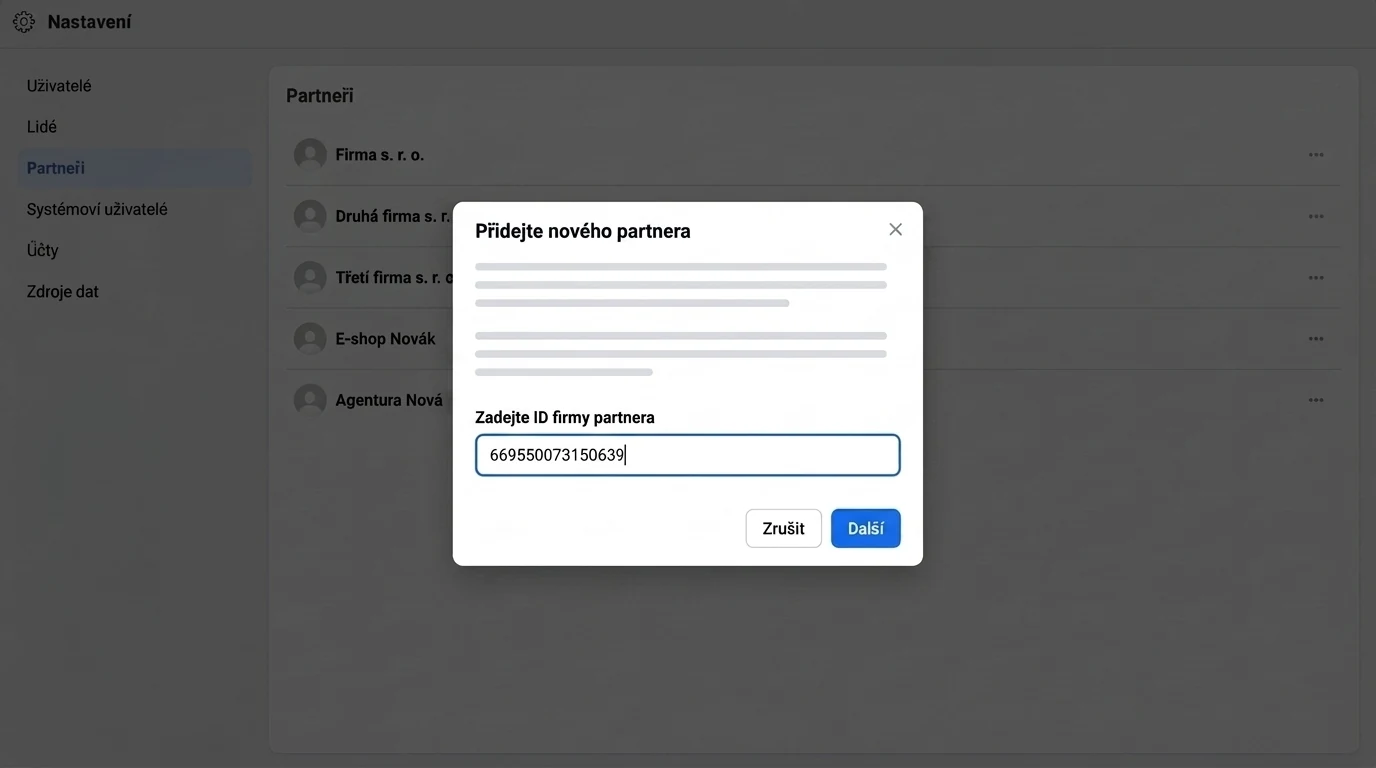Click the Další button
1376x768 pixels.
click(x=865, y=529)
